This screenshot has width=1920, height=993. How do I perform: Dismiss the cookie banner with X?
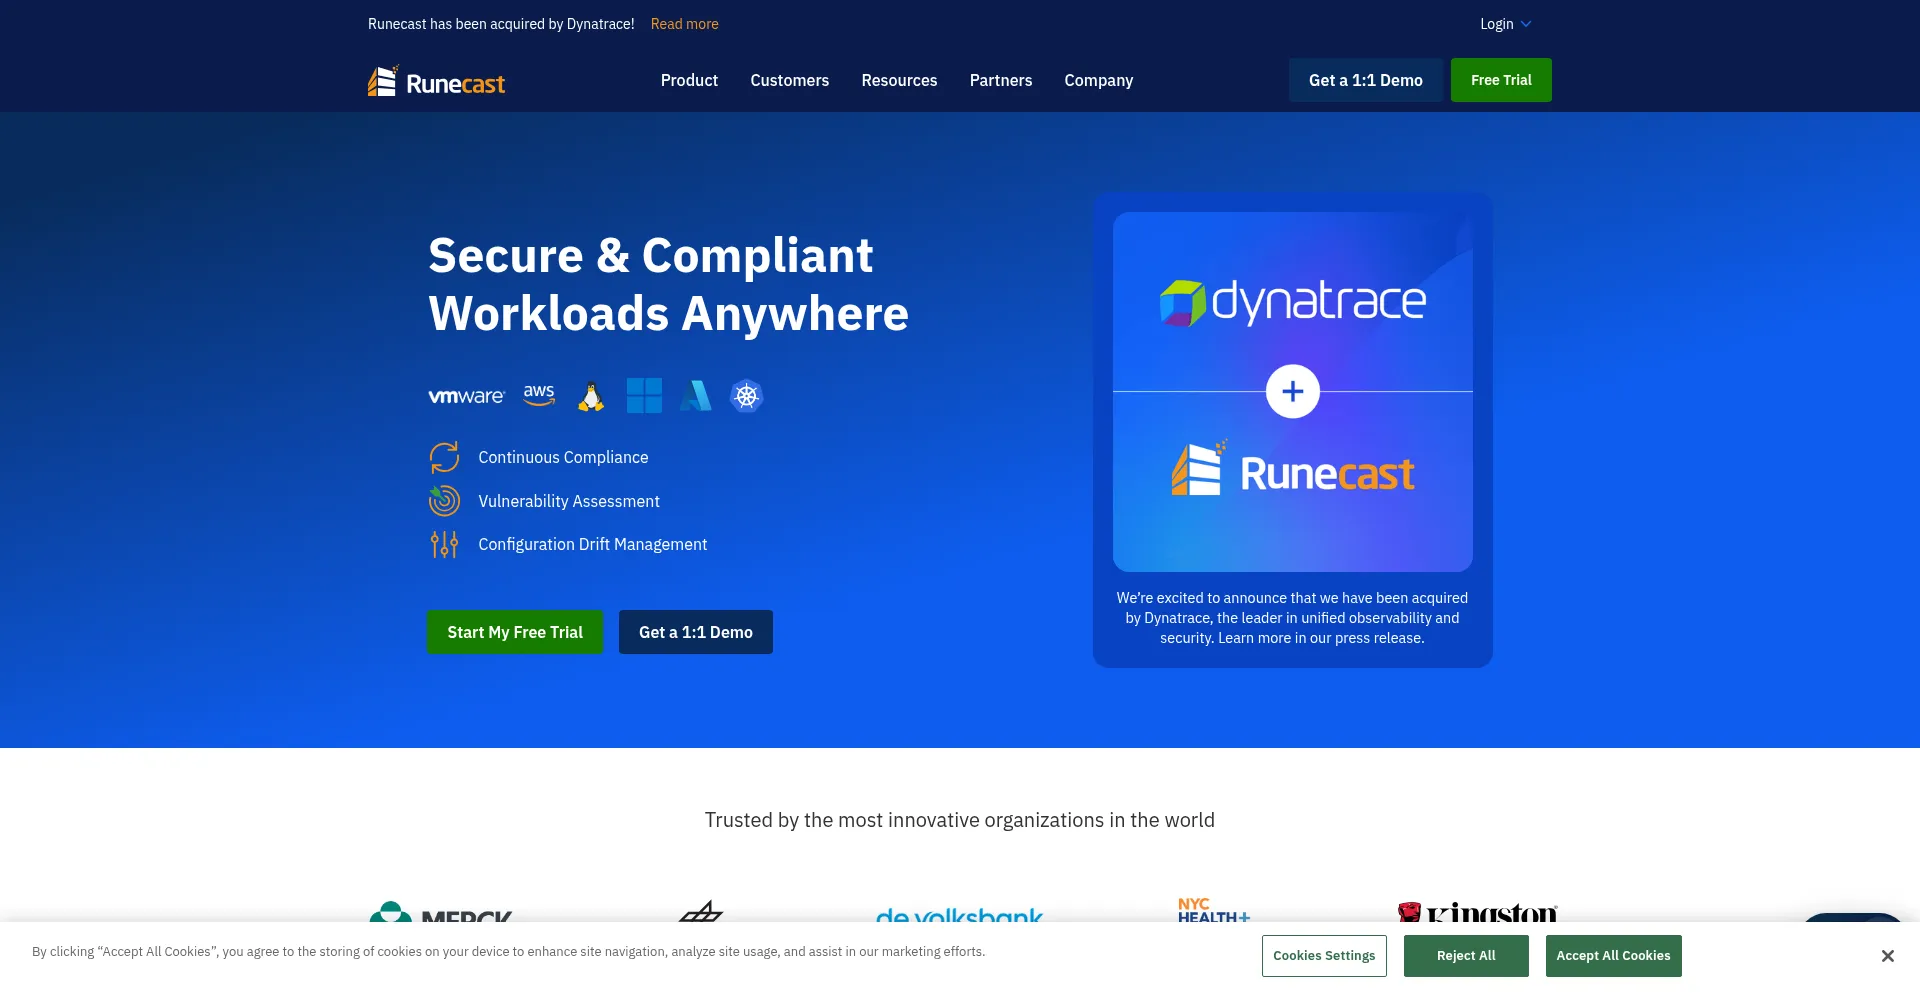1887,956
